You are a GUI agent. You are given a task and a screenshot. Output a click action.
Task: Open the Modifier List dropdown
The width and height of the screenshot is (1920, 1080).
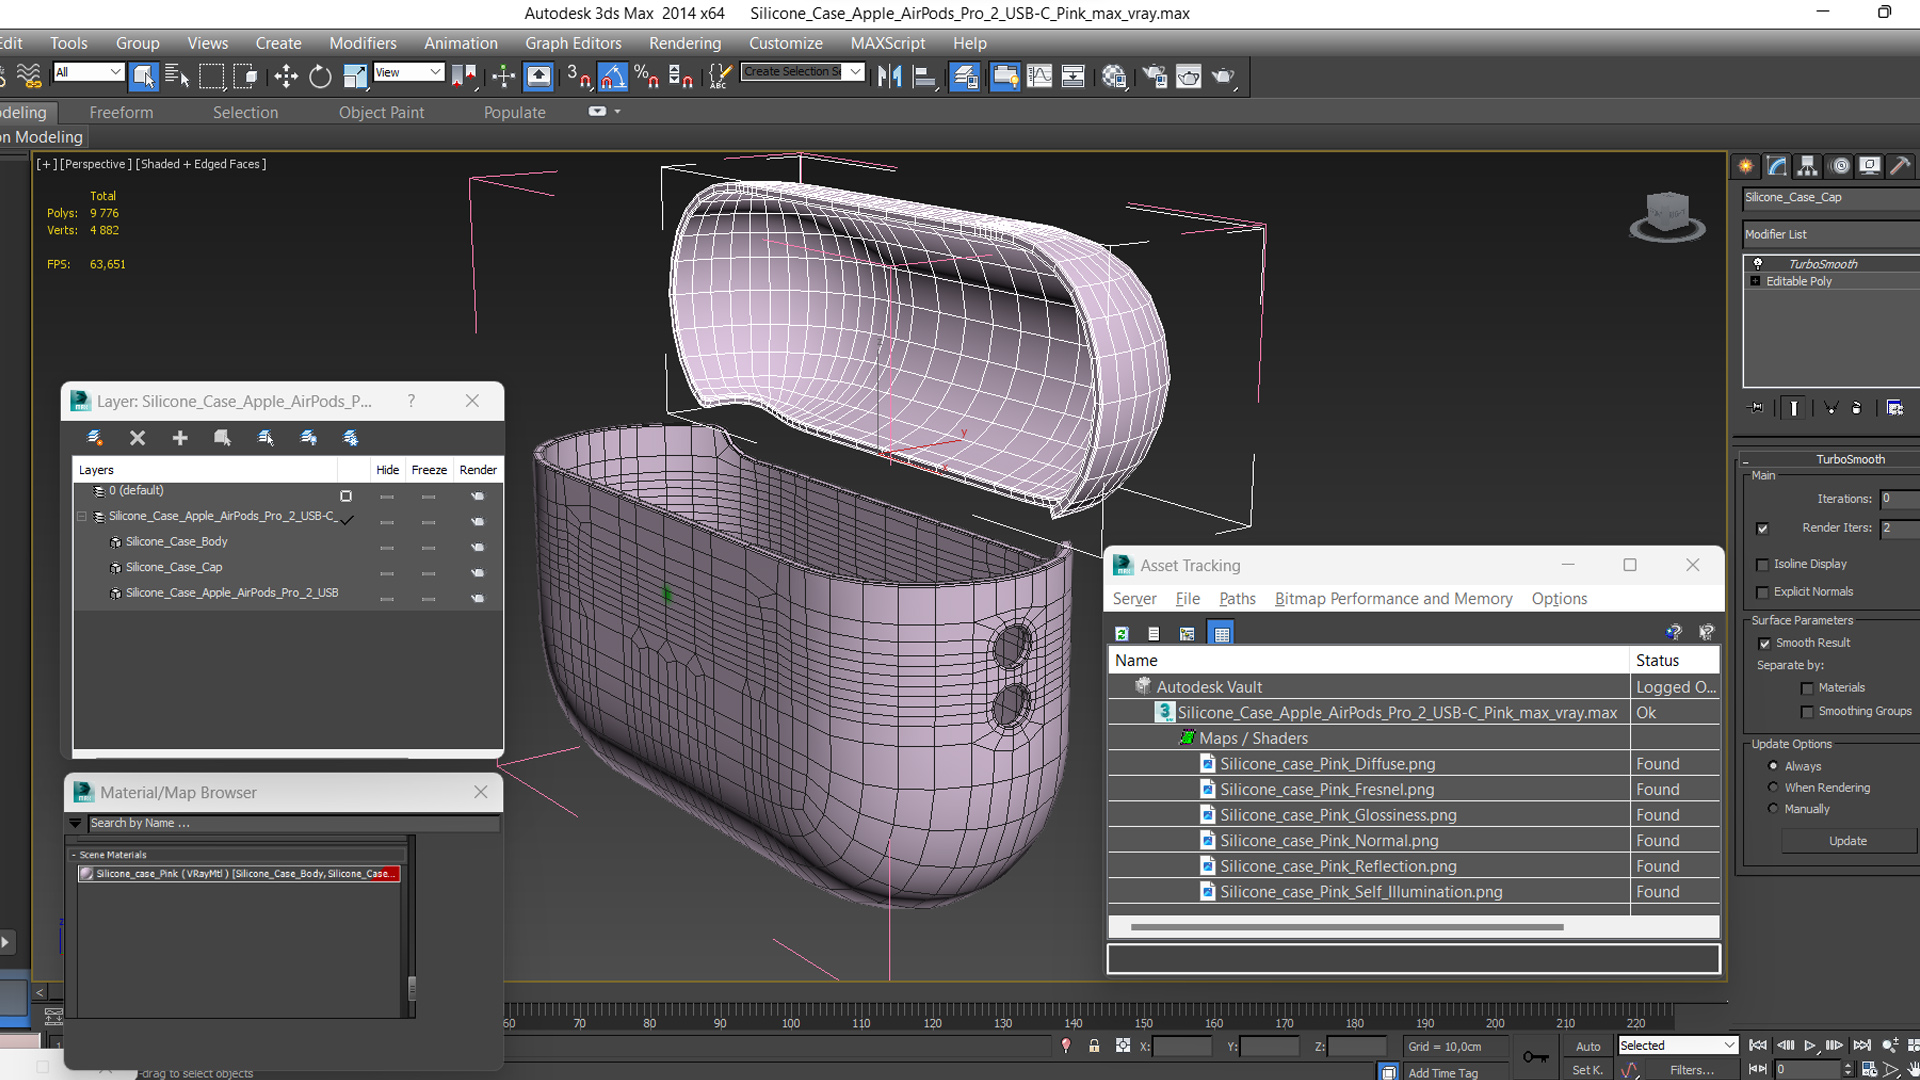click(1830, 234)
